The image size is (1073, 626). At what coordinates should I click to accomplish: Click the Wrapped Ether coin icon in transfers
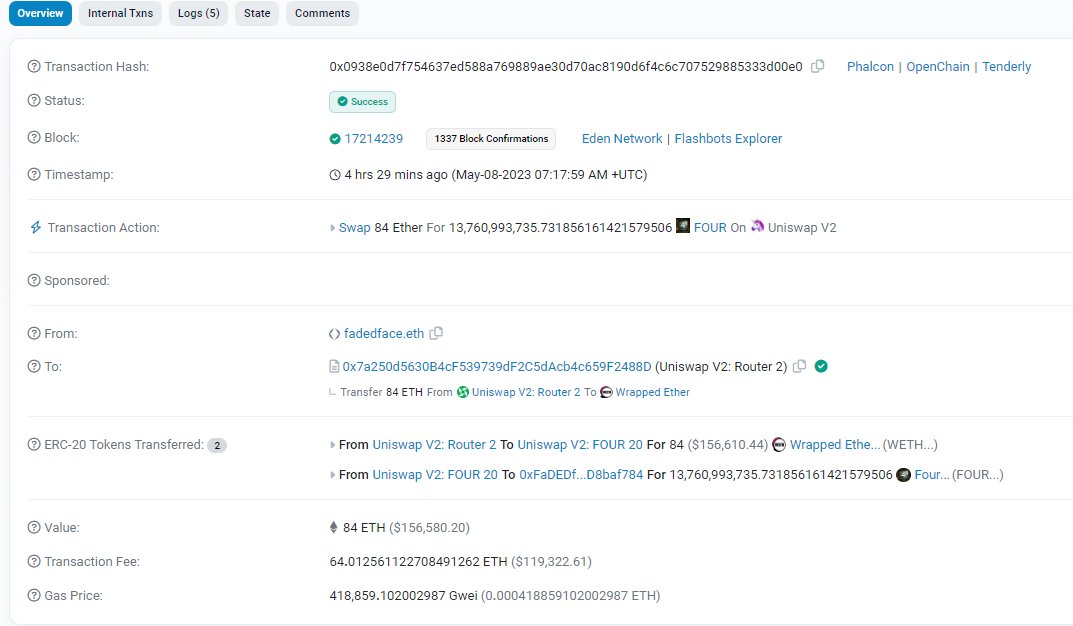coord(779,445)
